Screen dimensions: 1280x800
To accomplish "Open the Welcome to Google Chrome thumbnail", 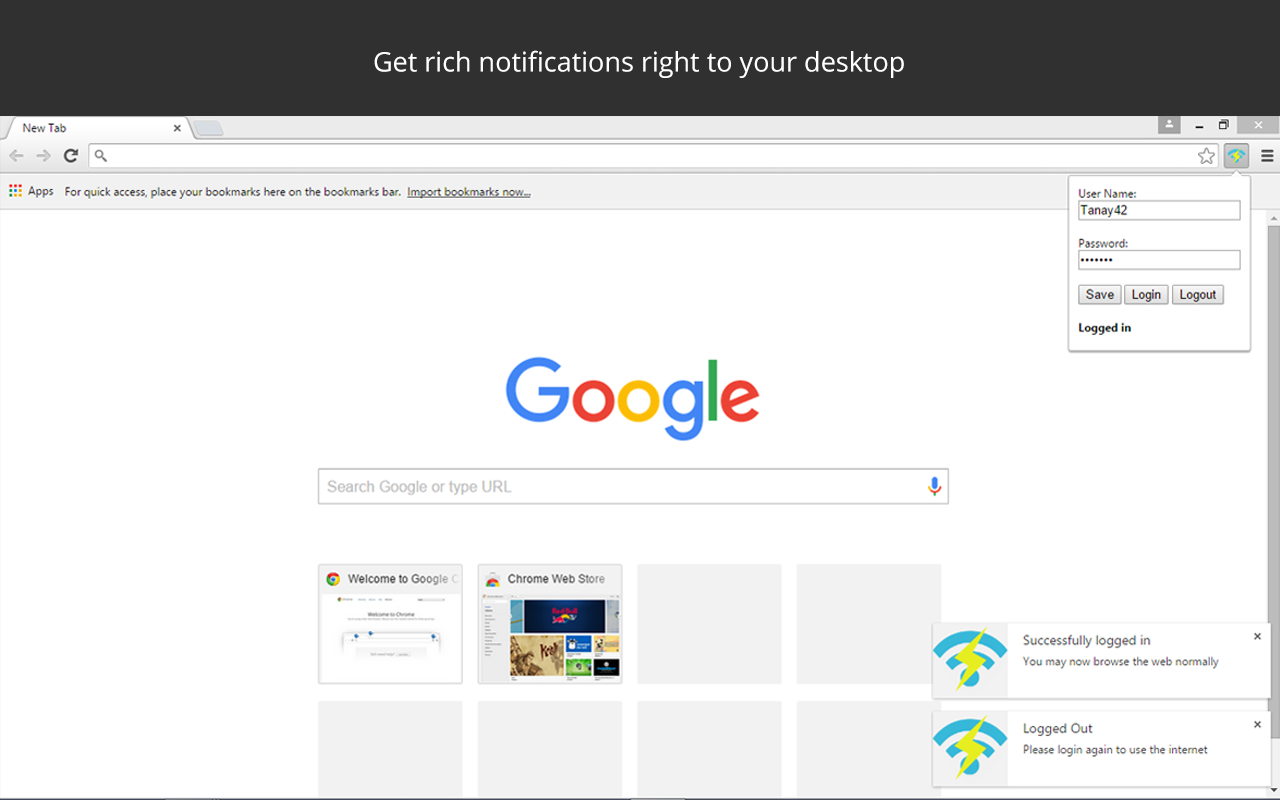I will point(390,623).
